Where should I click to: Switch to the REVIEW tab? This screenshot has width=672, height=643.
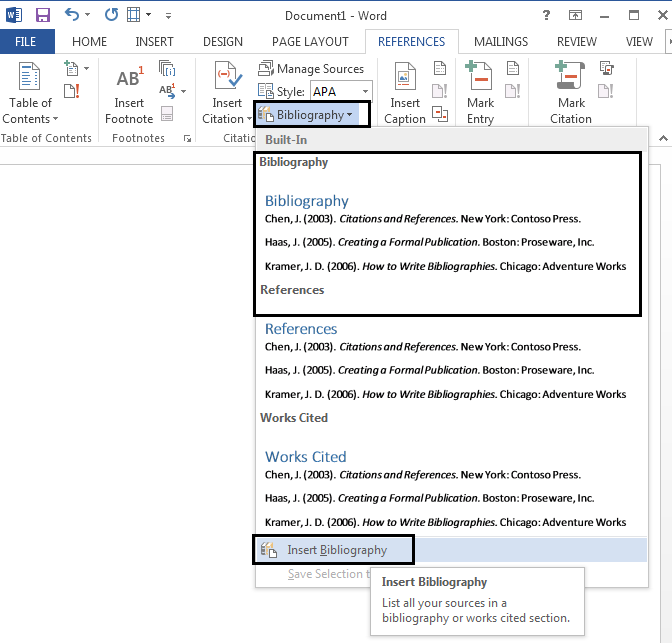[x=577, y=42]
